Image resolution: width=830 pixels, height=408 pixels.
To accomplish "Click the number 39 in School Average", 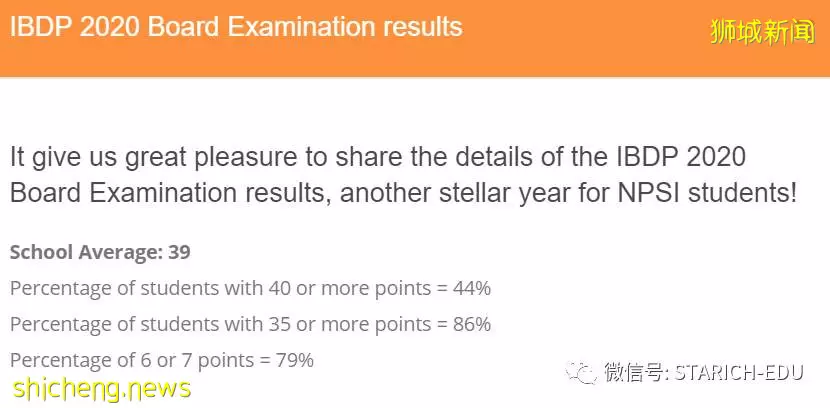I will click(x=179, y=252).
